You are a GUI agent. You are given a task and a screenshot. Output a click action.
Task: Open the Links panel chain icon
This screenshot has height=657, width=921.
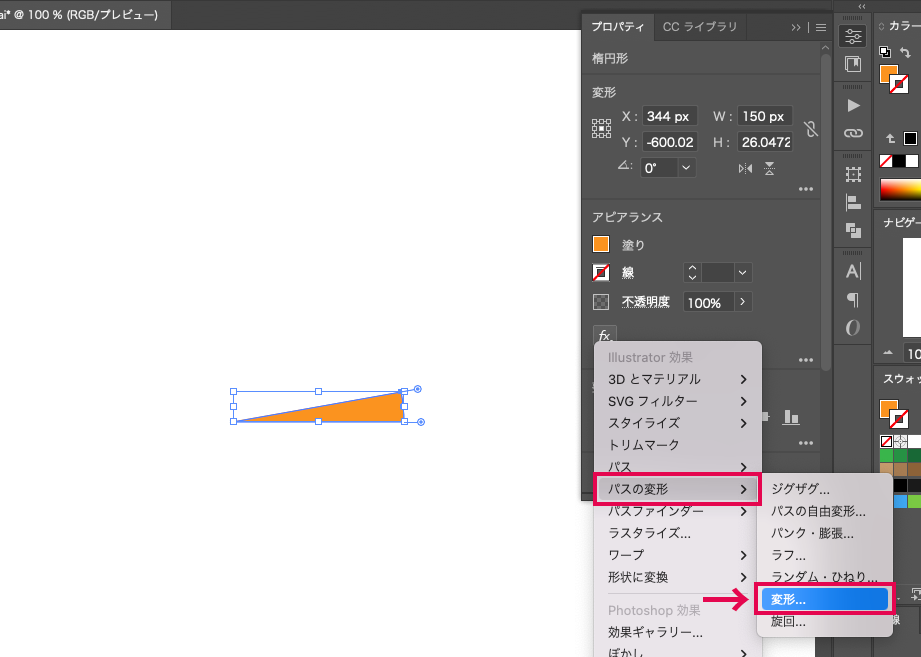pos(853,132)
